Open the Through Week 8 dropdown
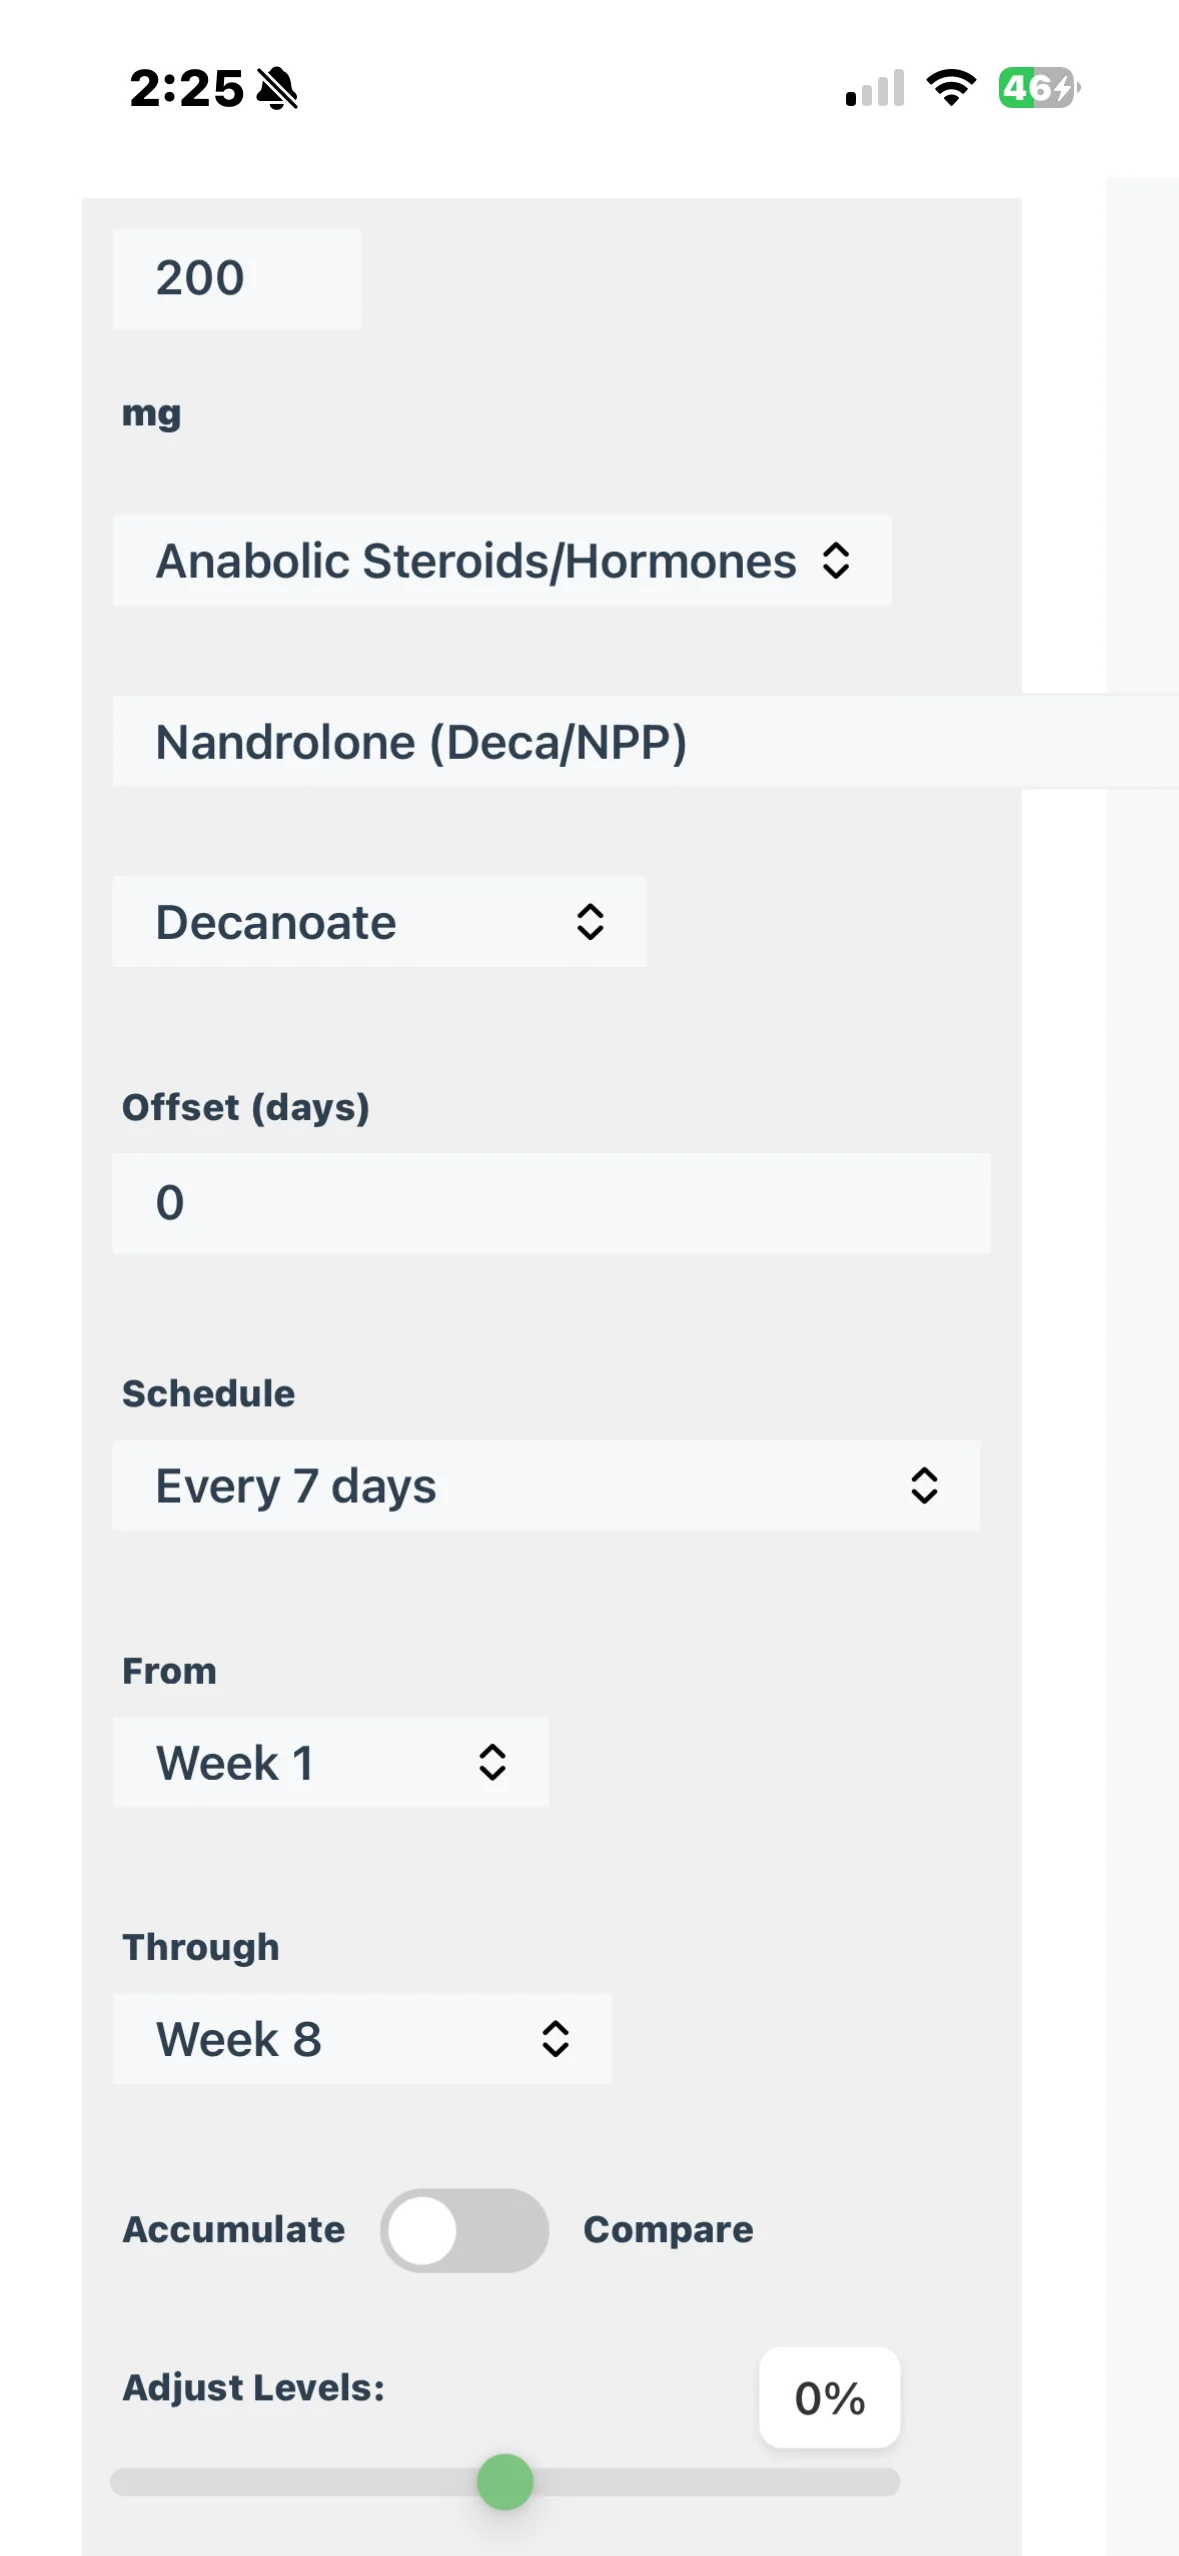The width and height of the screenshot is (1179, 2556). point(362,2039)
